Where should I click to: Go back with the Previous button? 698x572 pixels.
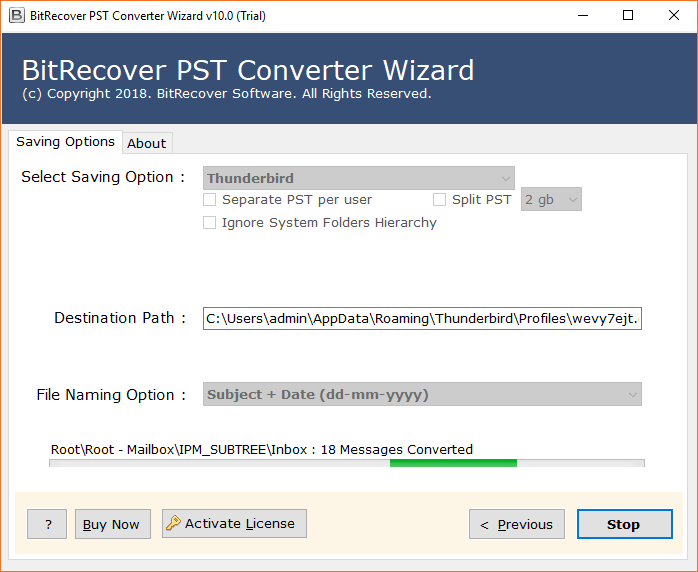(517, 524)
